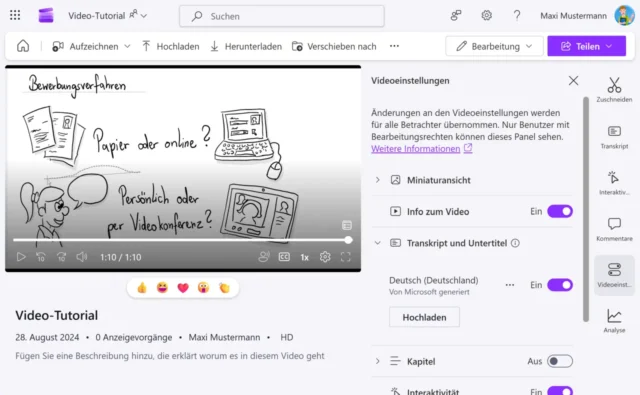Click Herunterladen in the toolbar
The width and height of the screenshot is (640, 395).
(x=246, y=47)
